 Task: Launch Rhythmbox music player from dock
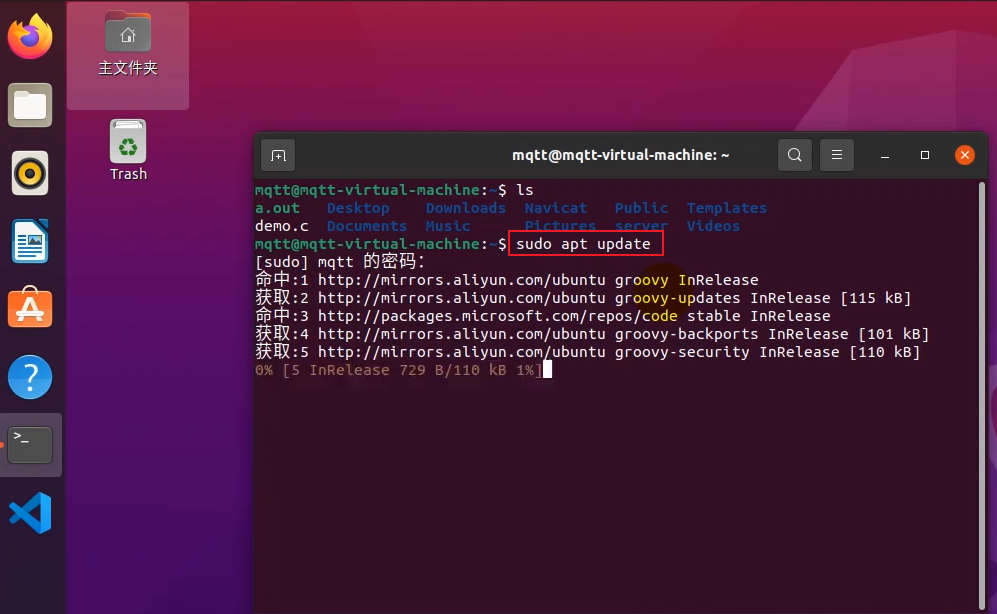(30, 173)
